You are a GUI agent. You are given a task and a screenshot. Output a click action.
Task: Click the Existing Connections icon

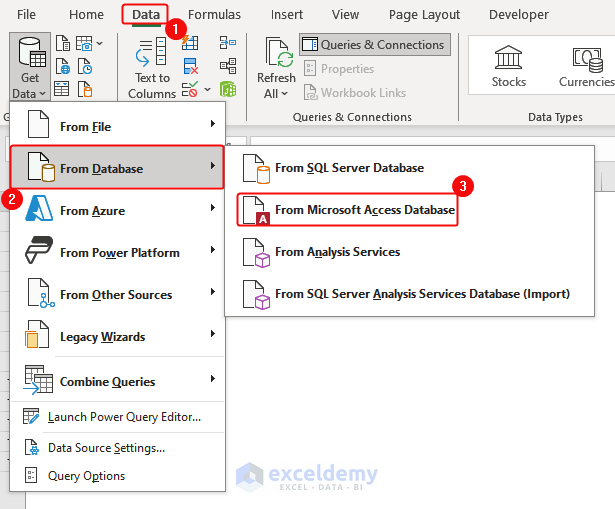85,89
